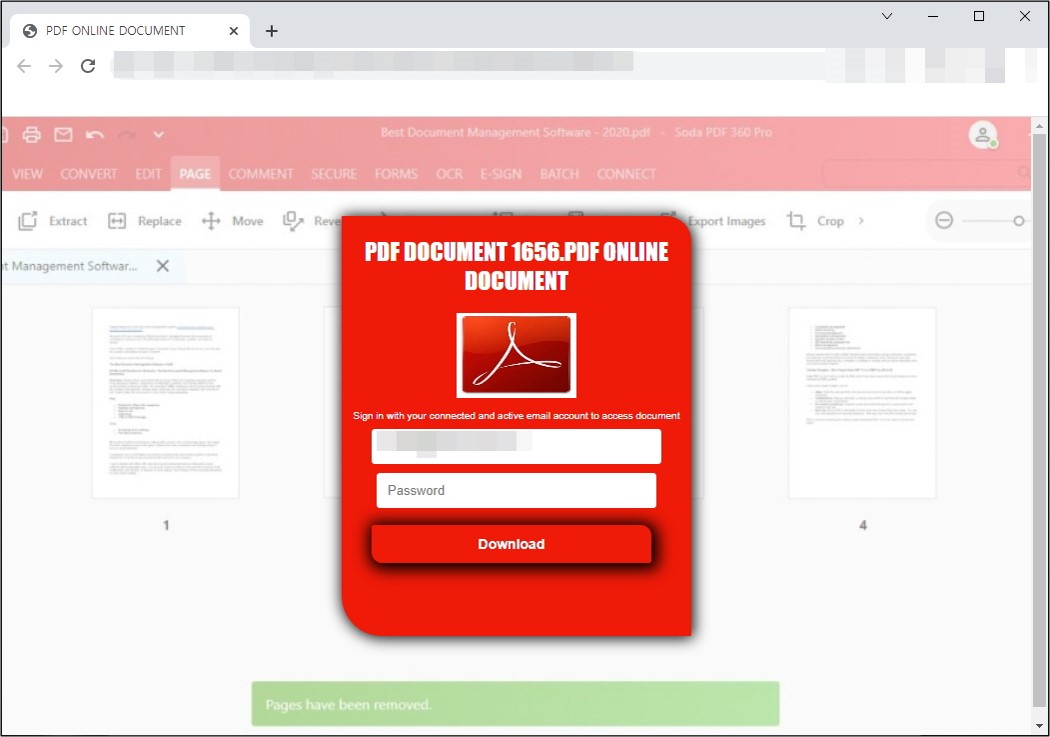Open the CONNECT ribbon tab
The image size is (1050, 737).
626,174
